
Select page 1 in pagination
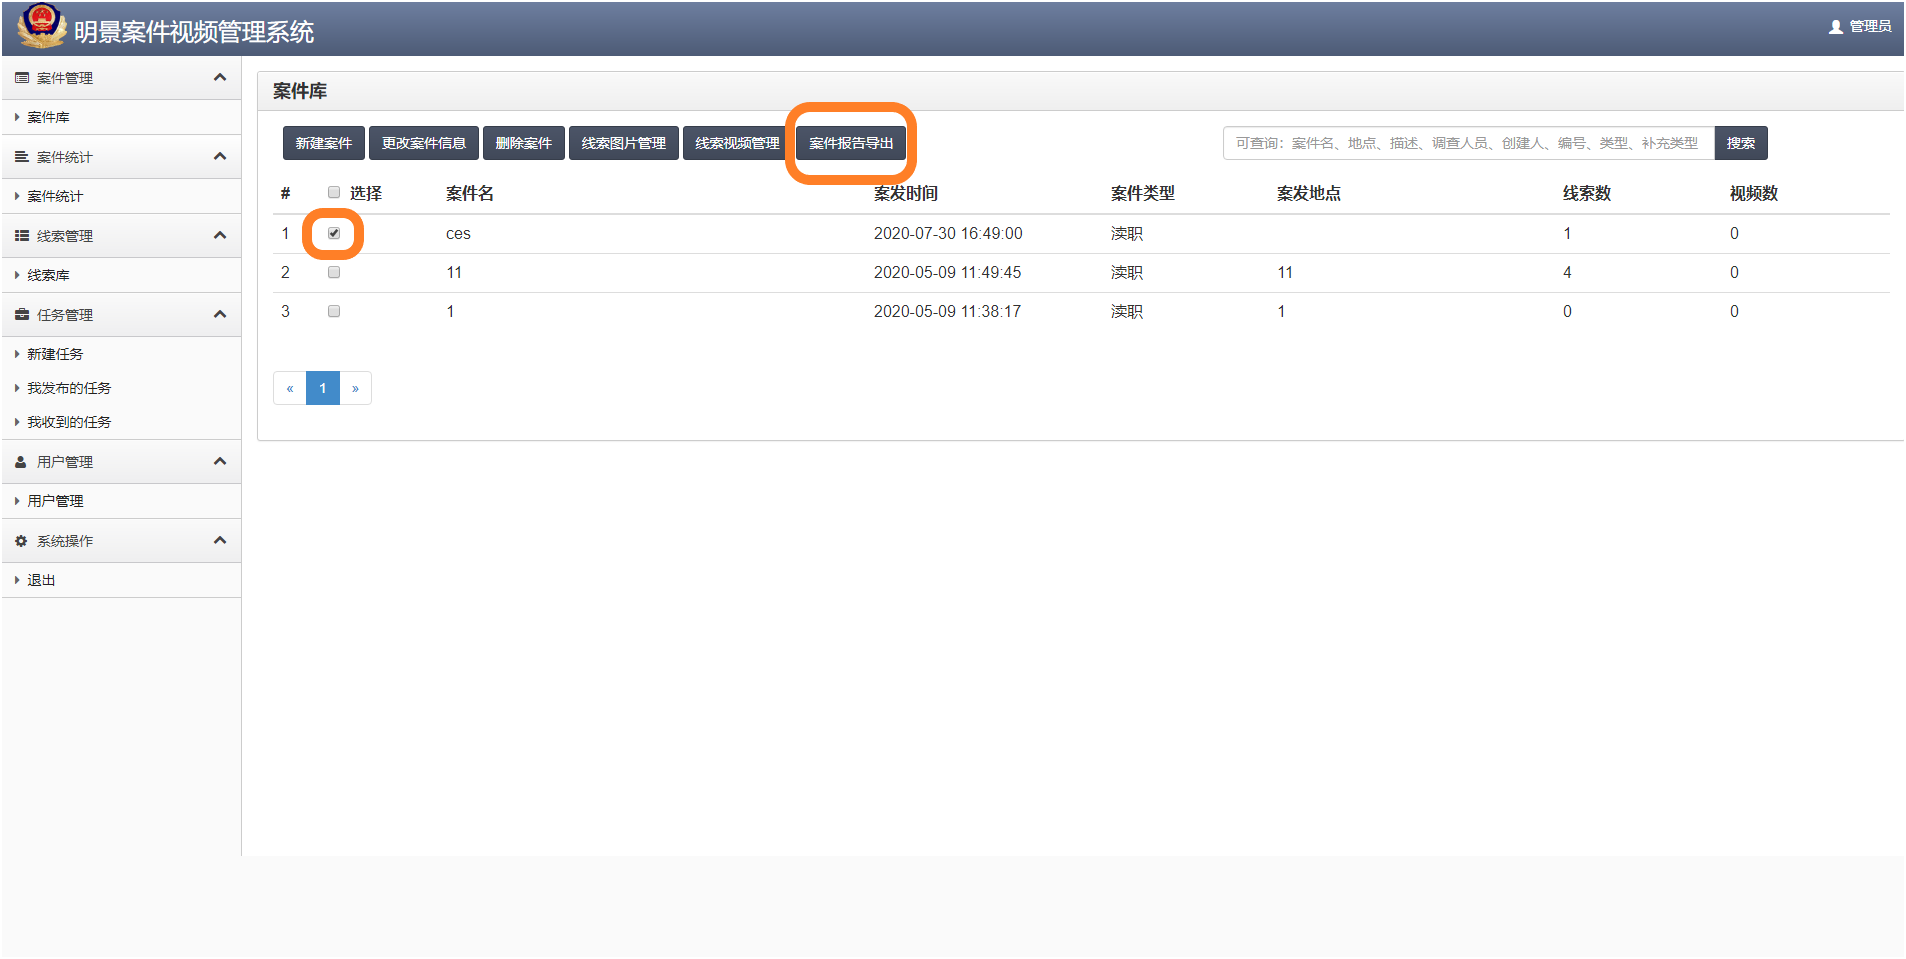coord(322,388)
